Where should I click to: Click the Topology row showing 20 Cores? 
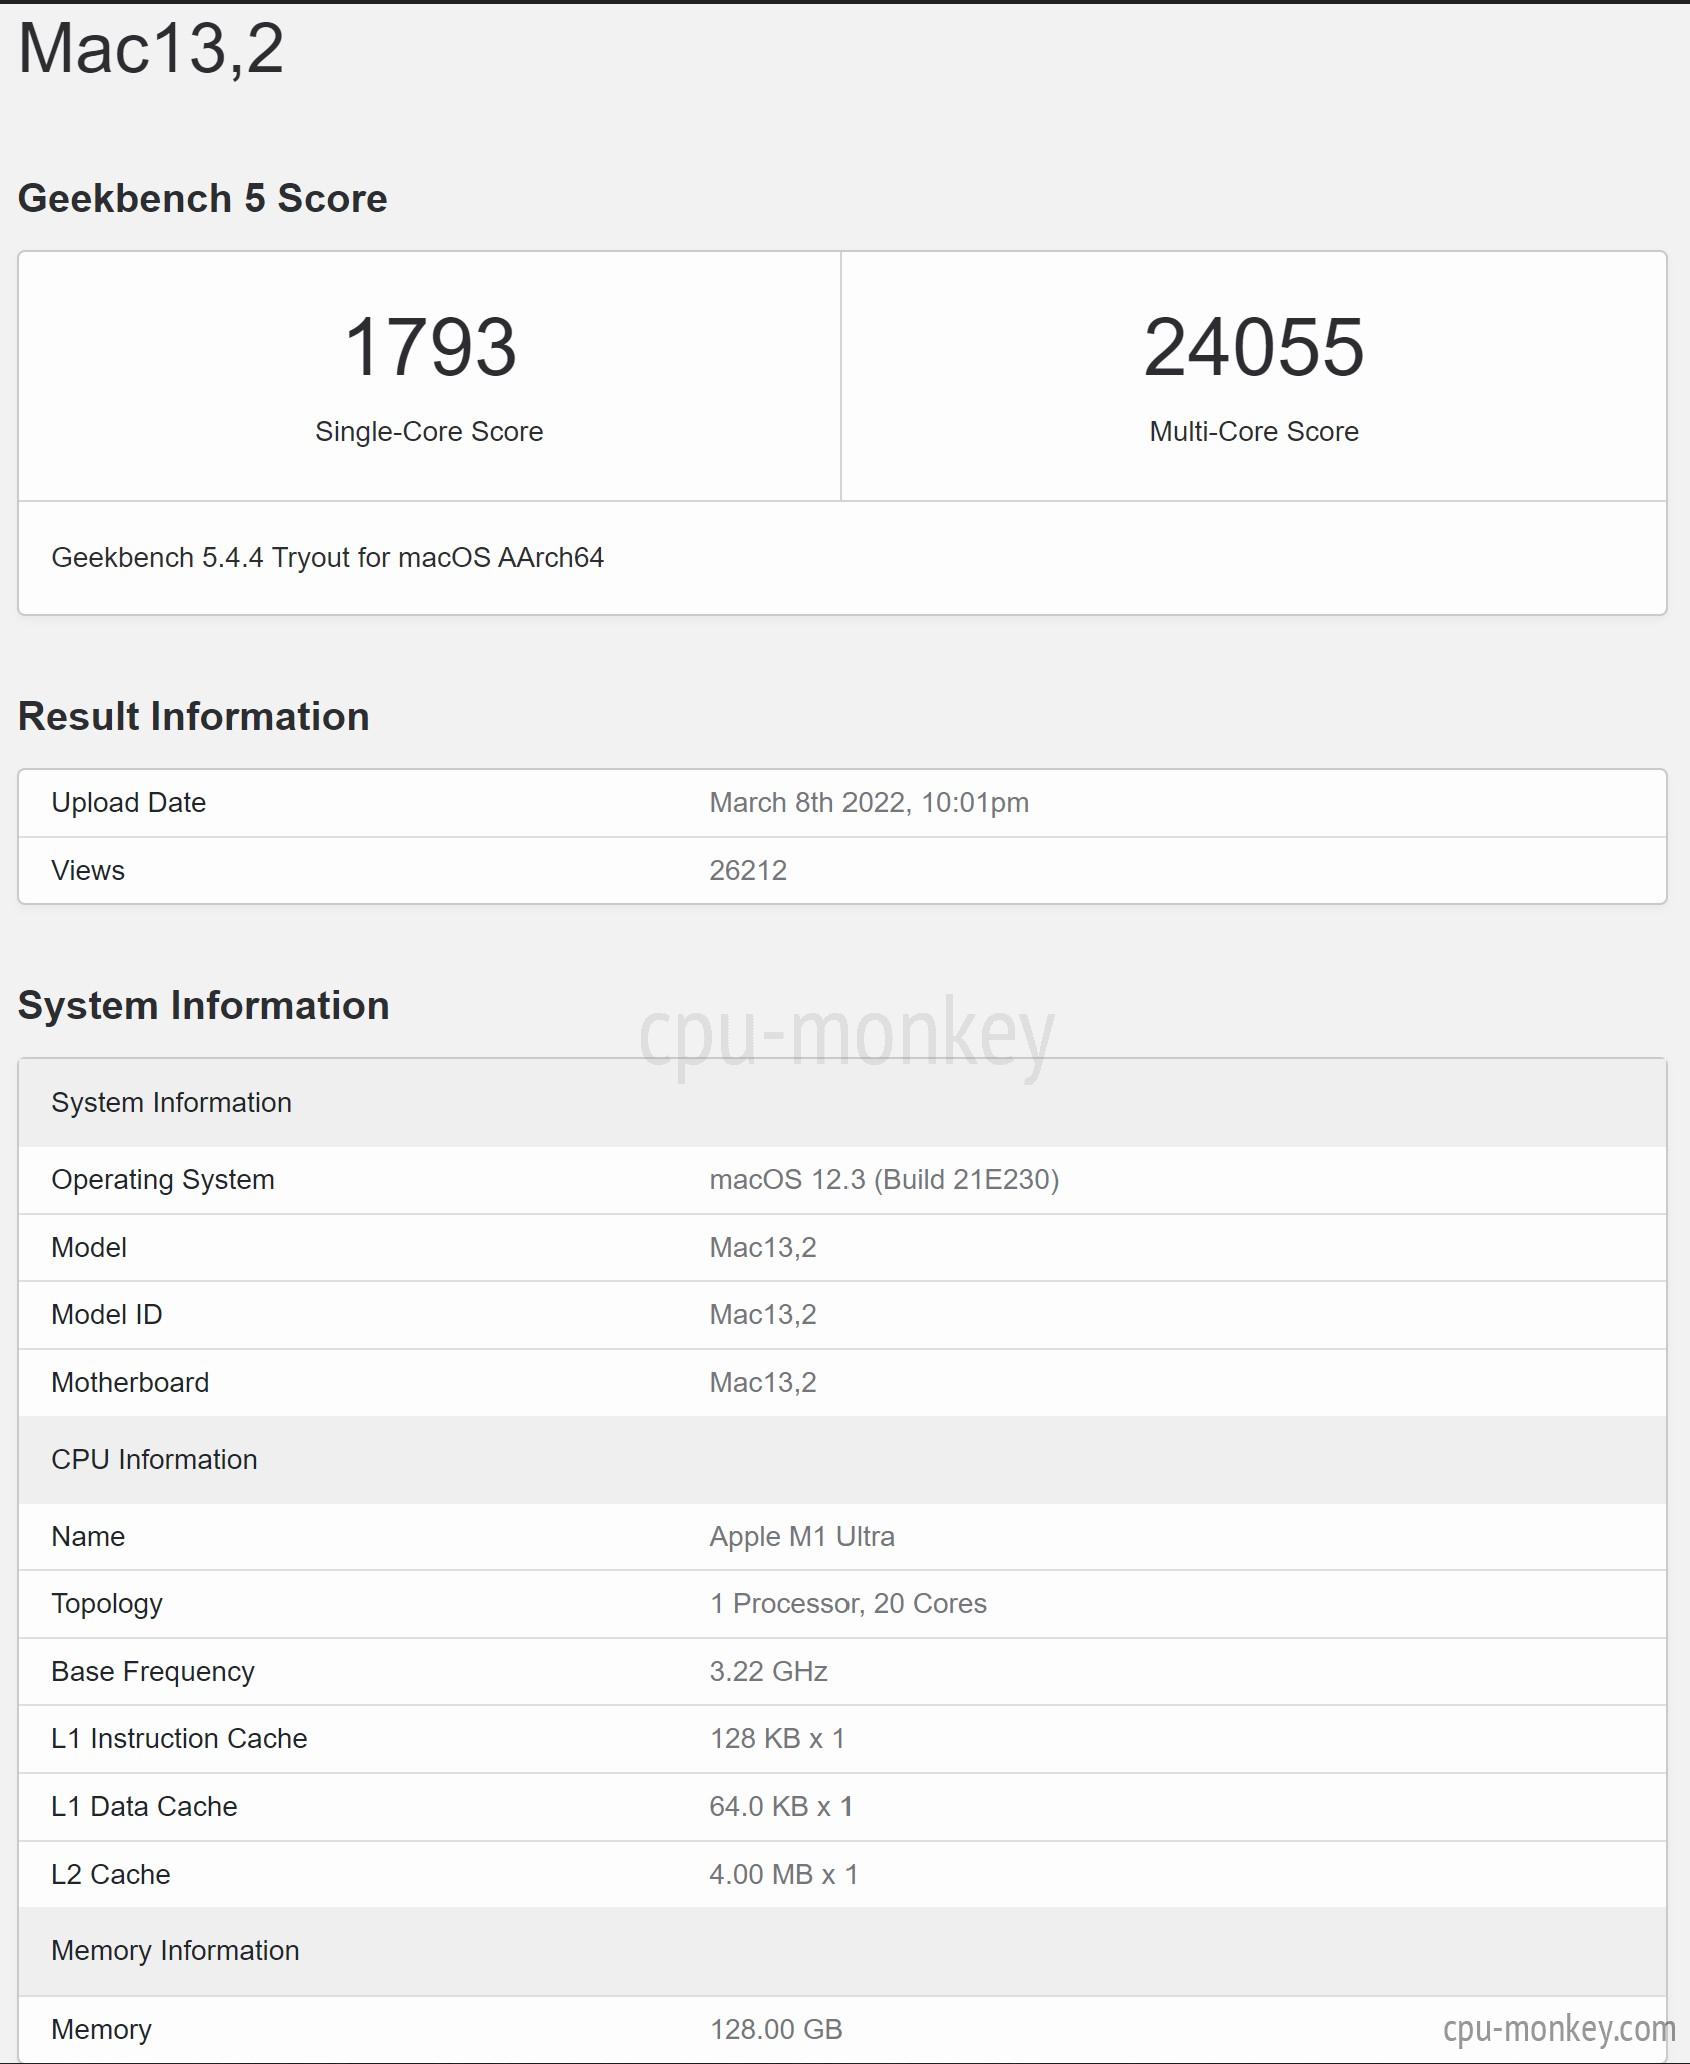tap(842, 1604)
